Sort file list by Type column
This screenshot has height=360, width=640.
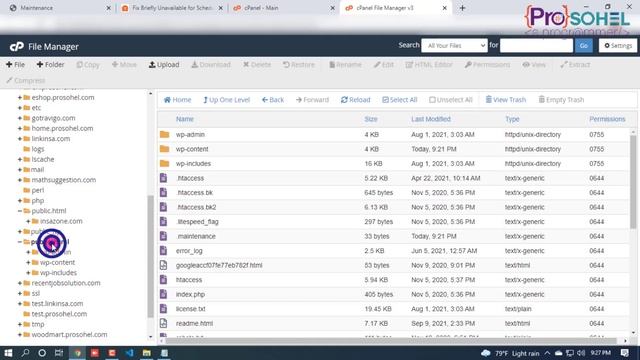[x=512, y=119]
